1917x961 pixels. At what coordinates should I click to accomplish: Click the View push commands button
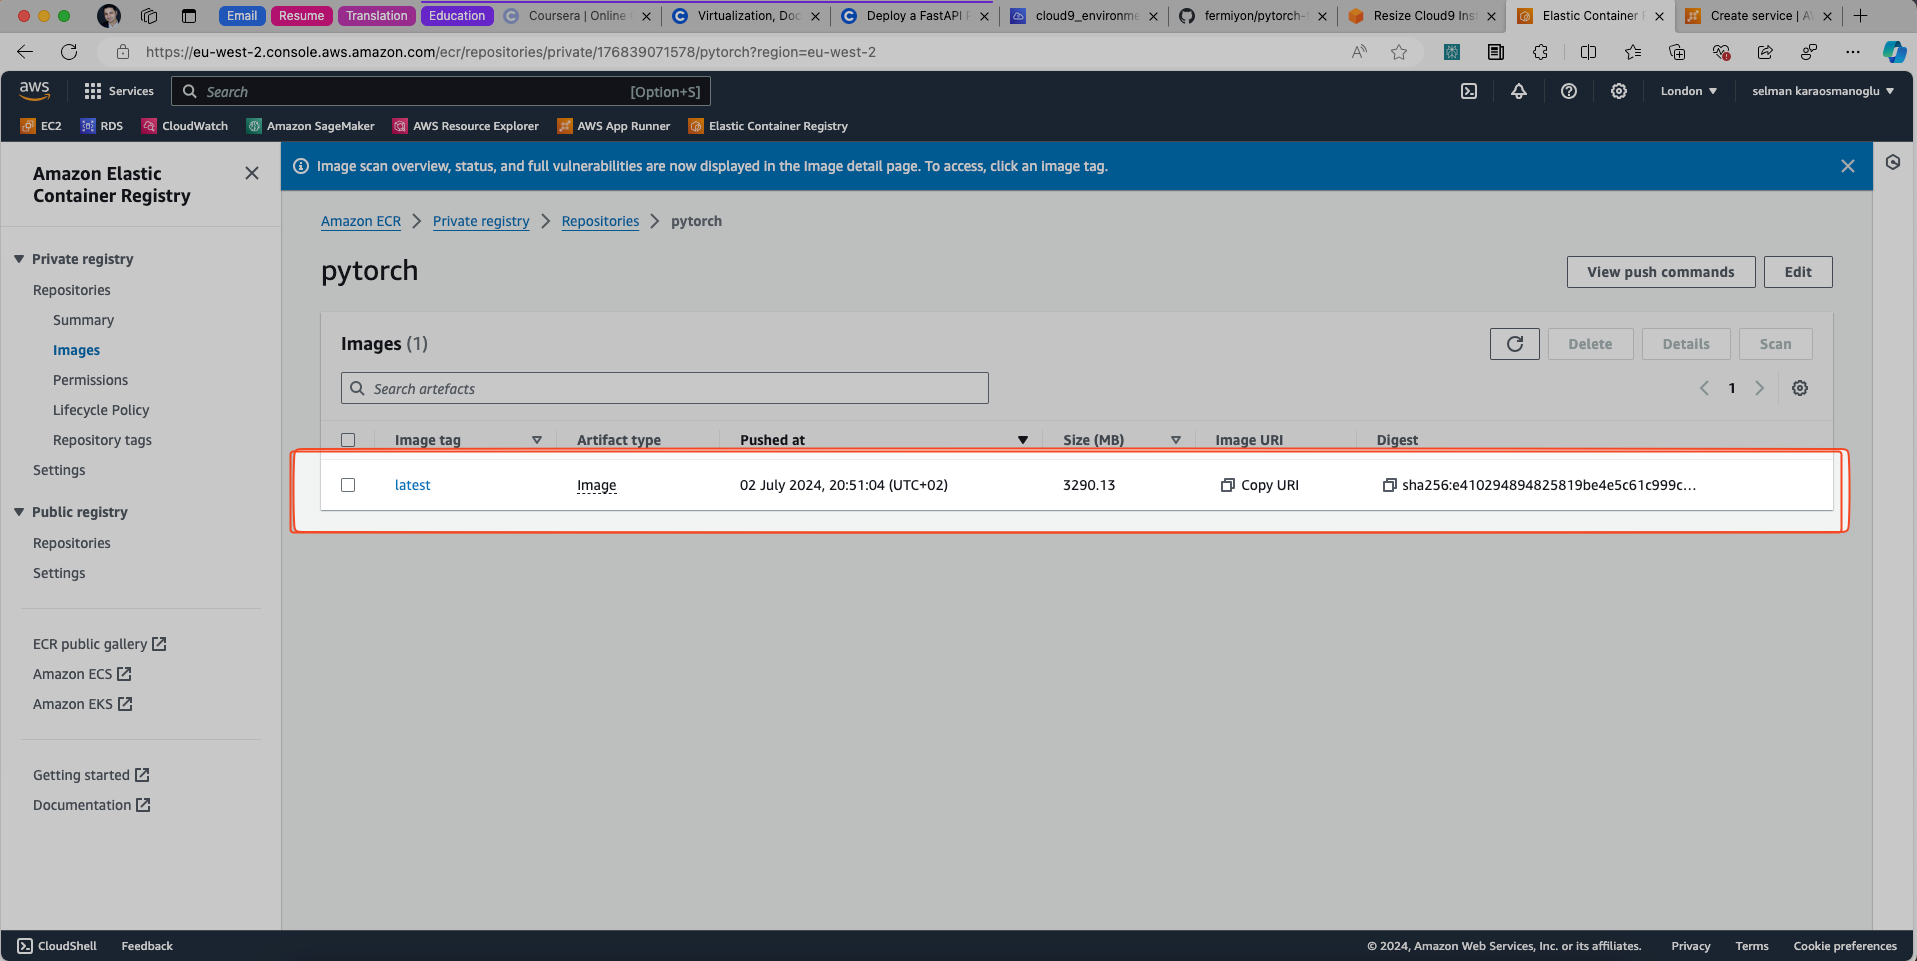(x=1661, y=272)
